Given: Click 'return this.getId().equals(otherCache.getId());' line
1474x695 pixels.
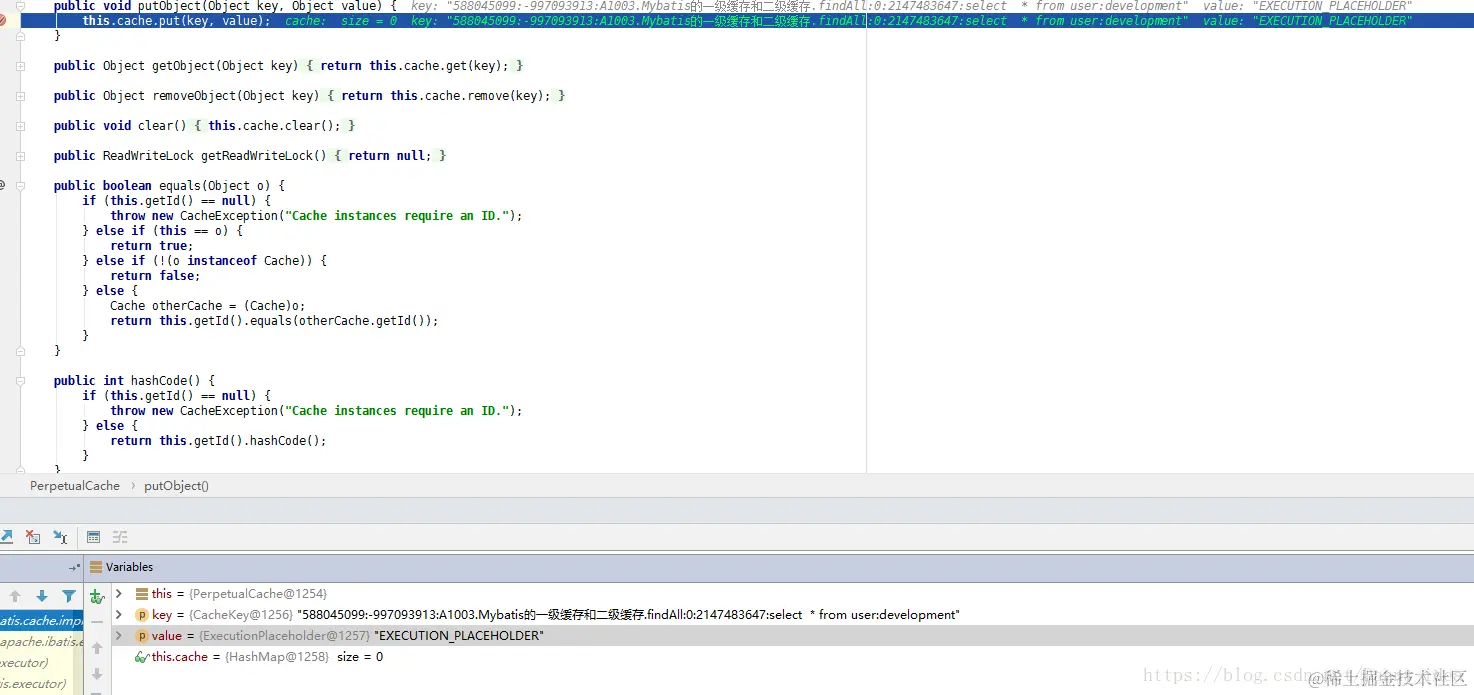Looking at the screenshot, I should click(x=274, y=320).
